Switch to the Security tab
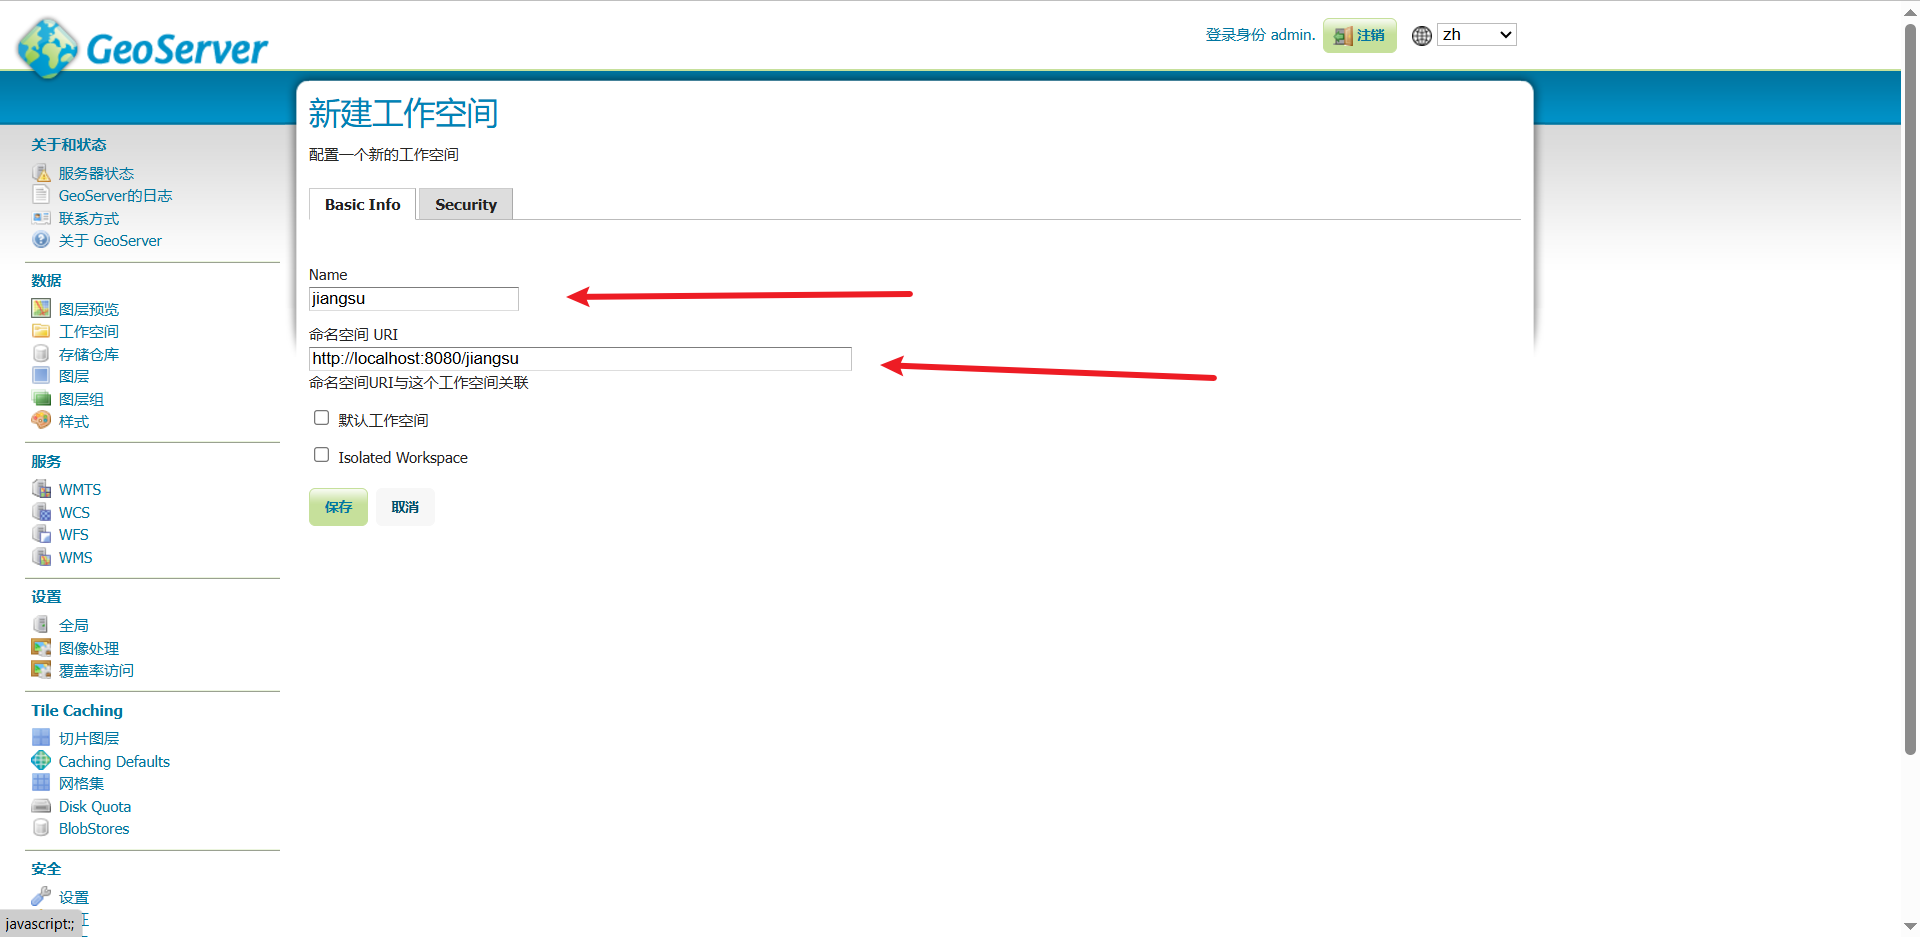1920x937 pixels. (466, 204)
